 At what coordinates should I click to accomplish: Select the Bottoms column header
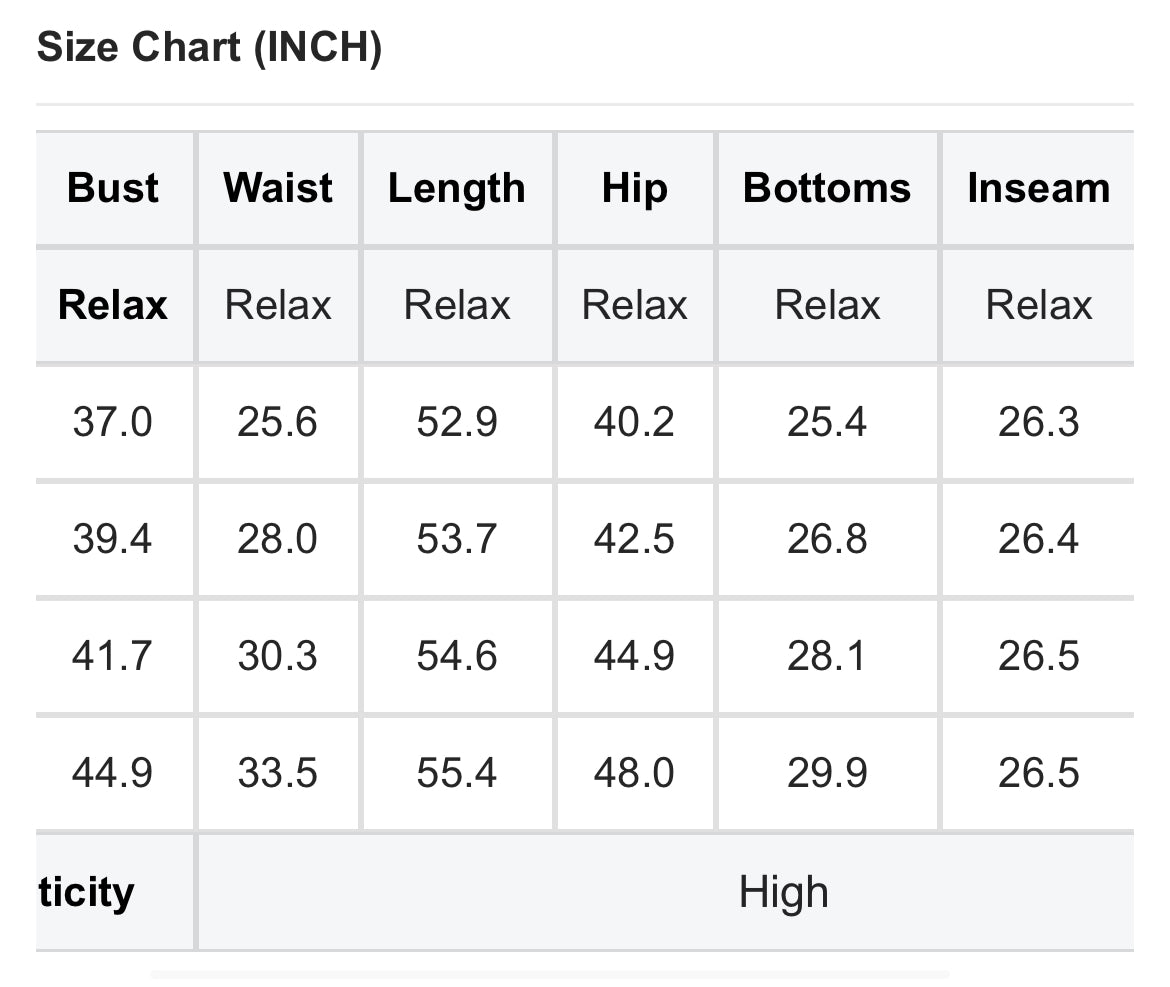[827, 188]
